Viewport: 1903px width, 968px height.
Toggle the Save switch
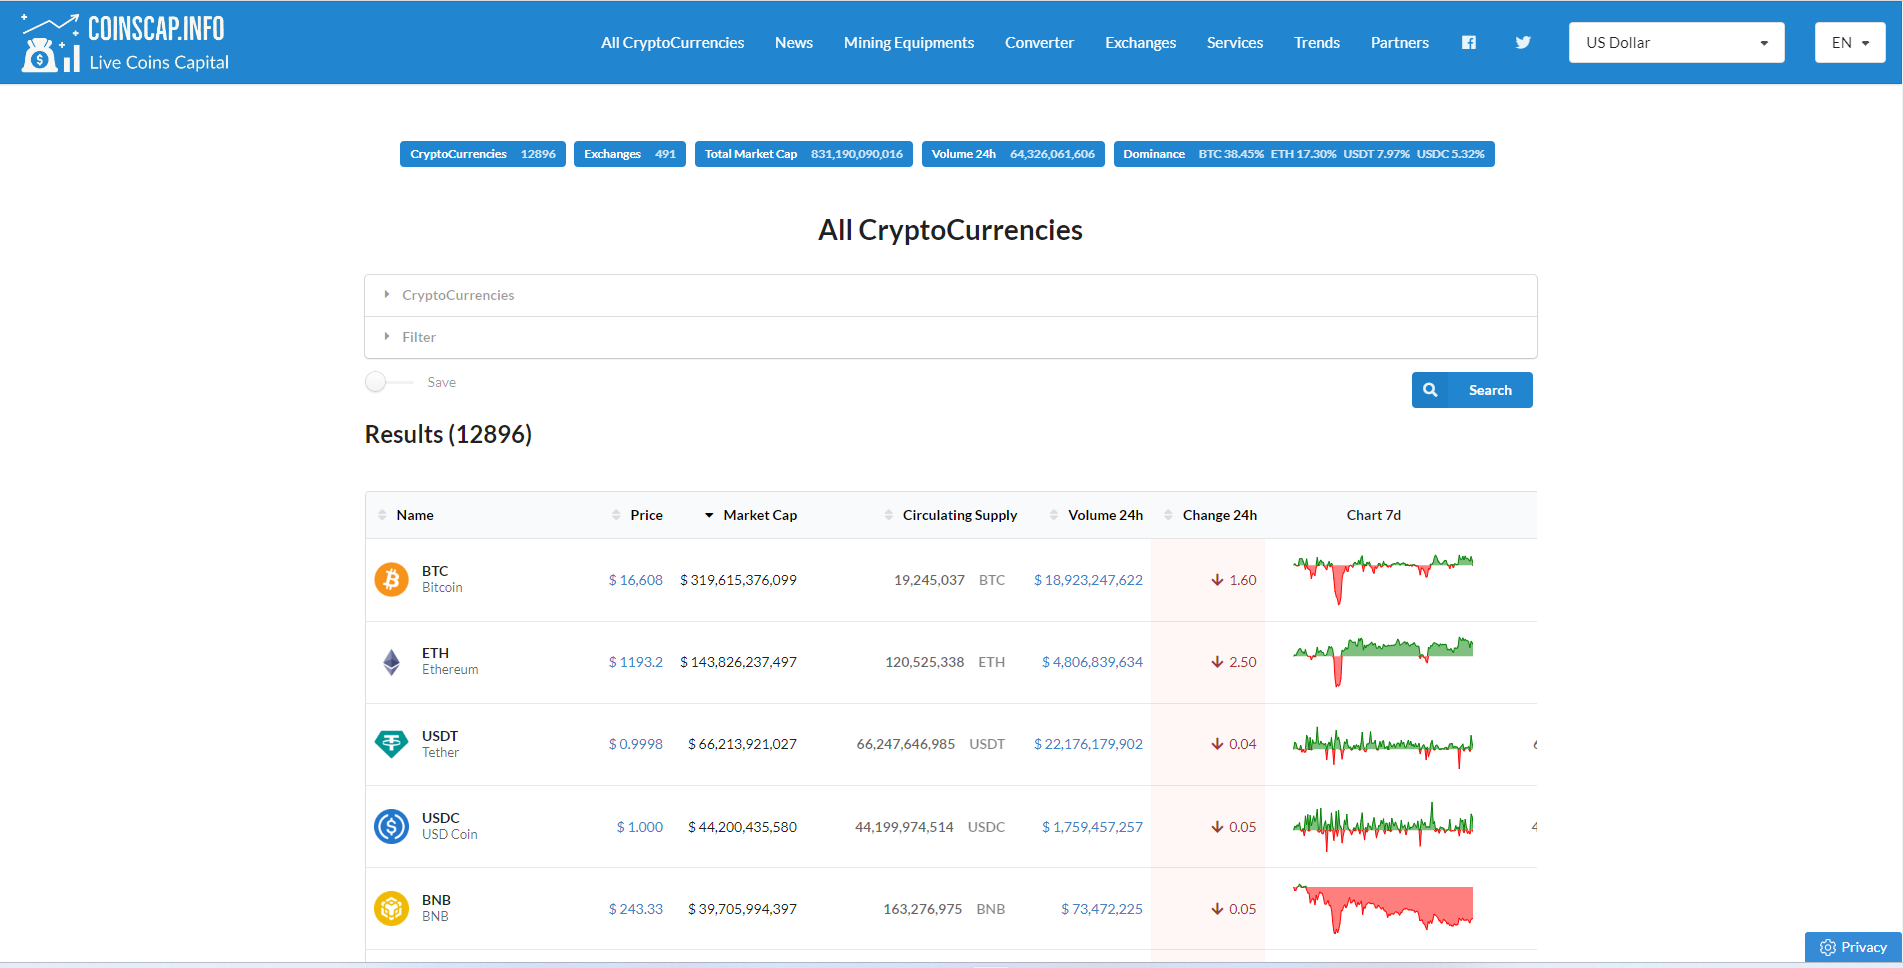coord(387,382)
